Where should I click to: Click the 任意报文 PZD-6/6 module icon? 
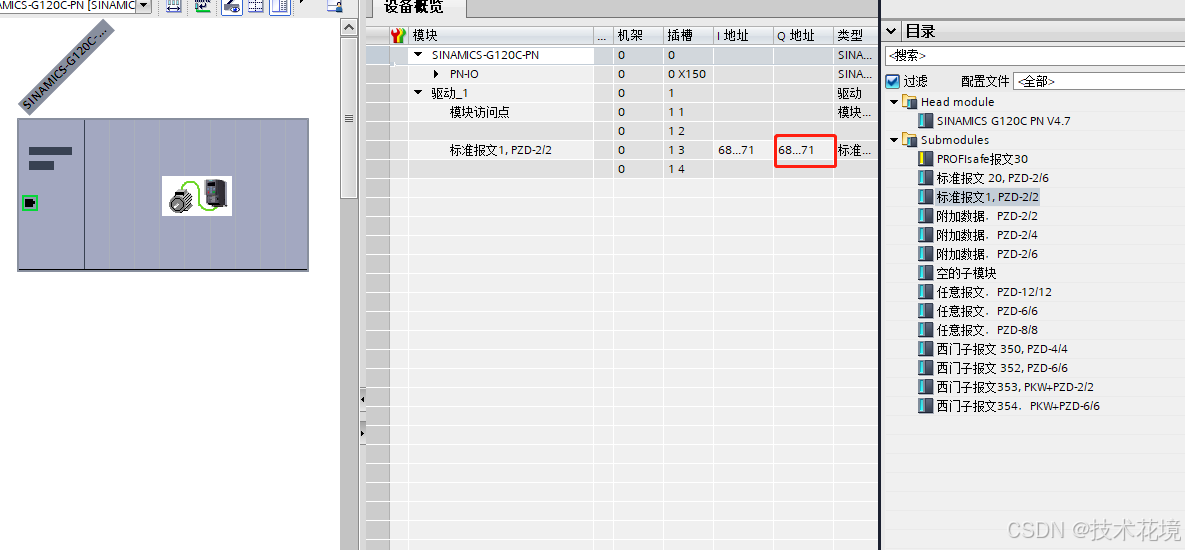point(926,311)
